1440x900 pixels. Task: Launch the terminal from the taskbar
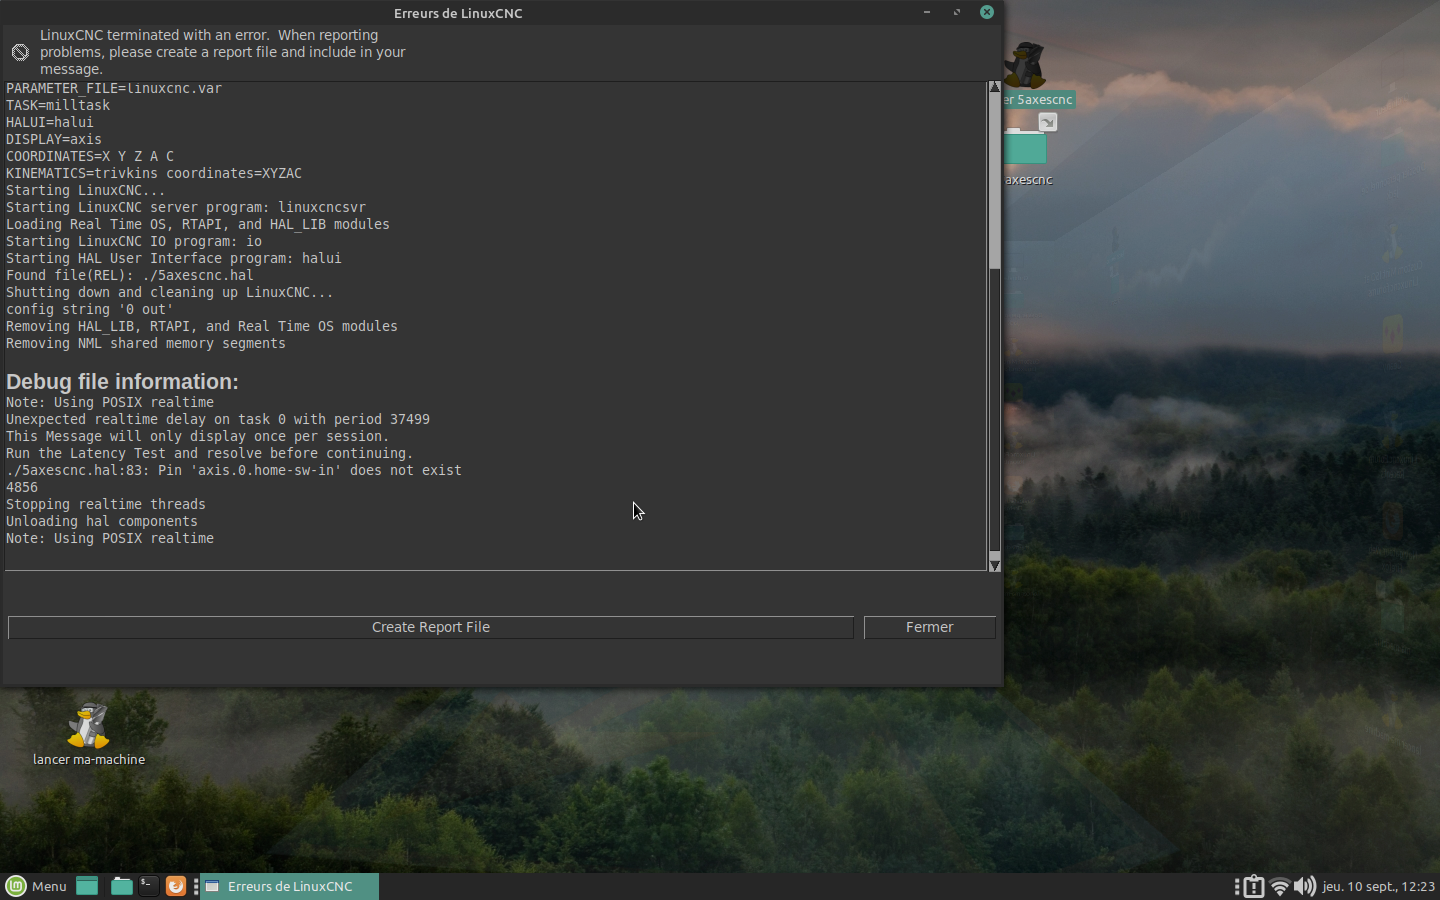click(x=148, y=886)
